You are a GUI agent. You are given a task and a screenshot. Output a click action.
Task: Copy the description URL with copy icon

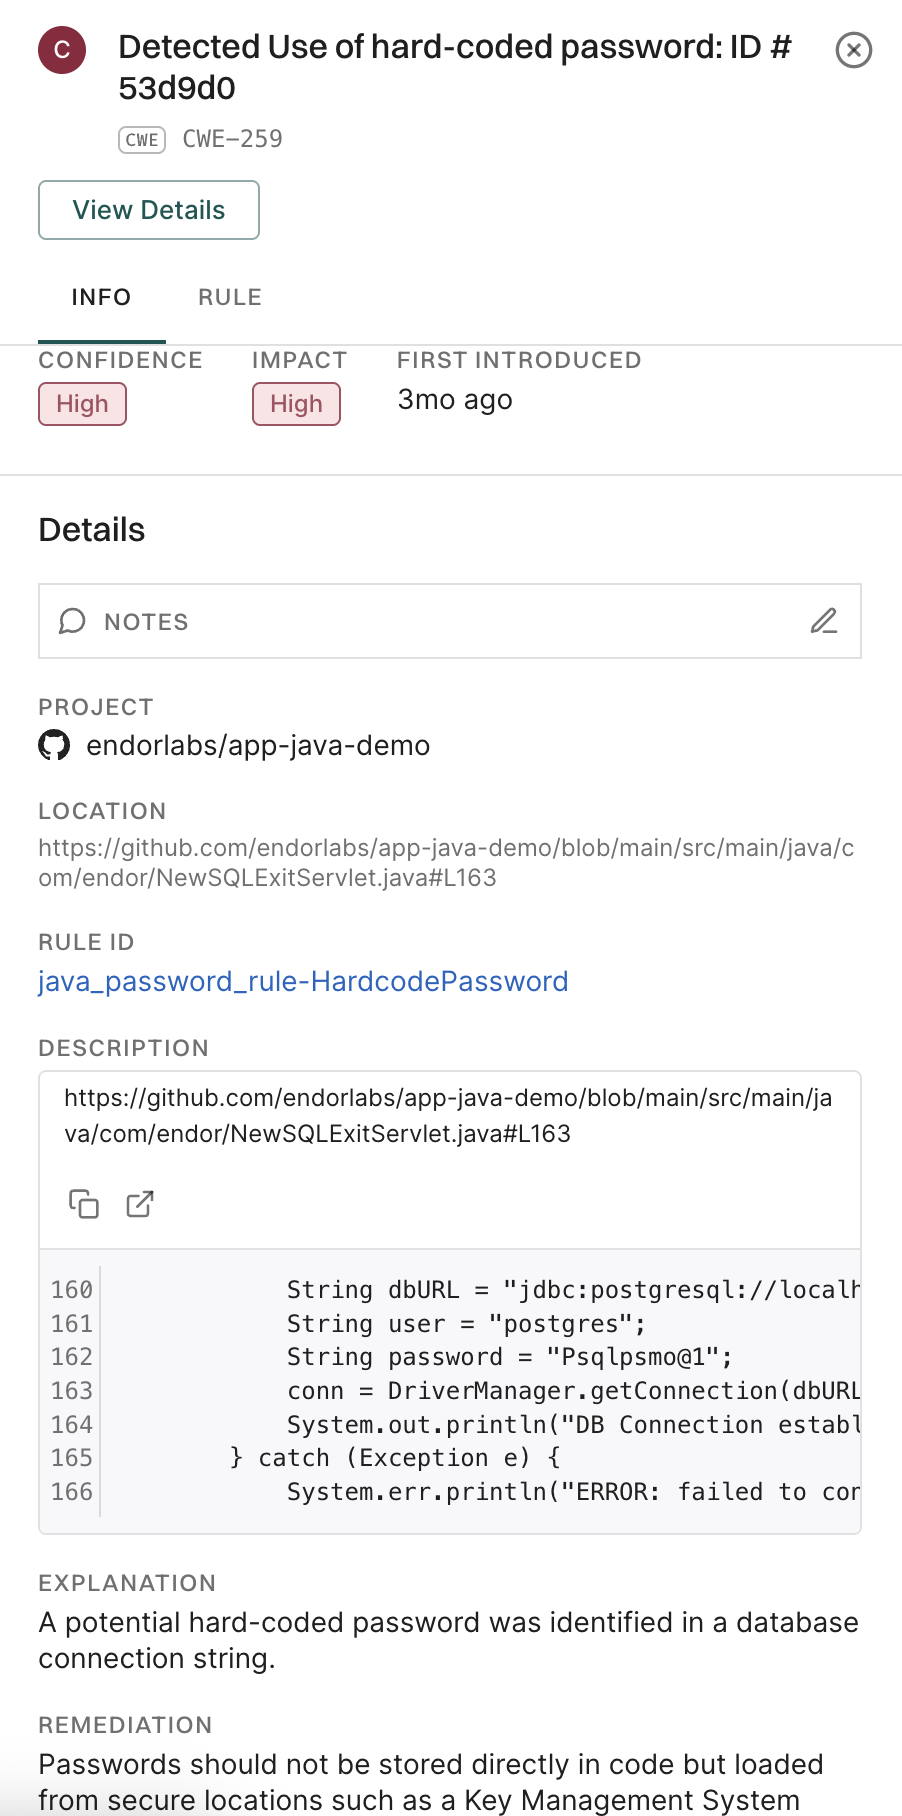(x=84, y=1204)
